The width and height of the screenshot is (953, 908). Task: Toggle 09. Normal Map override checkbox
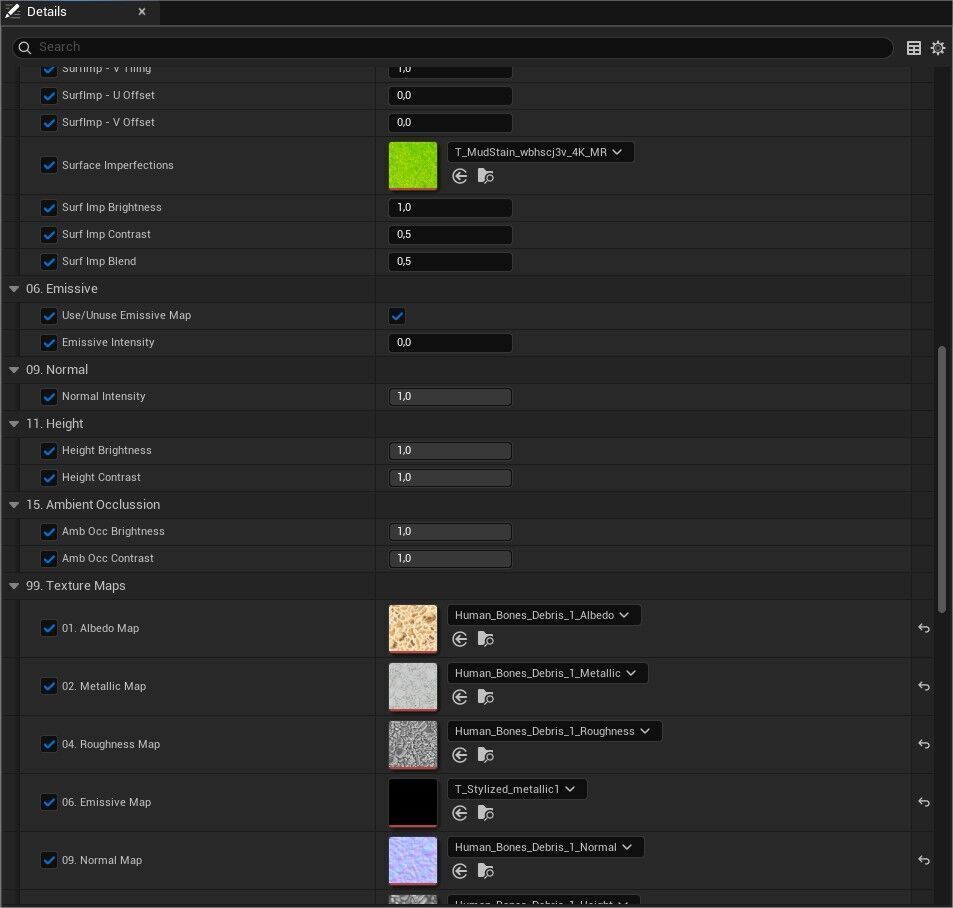pos(49,861)
